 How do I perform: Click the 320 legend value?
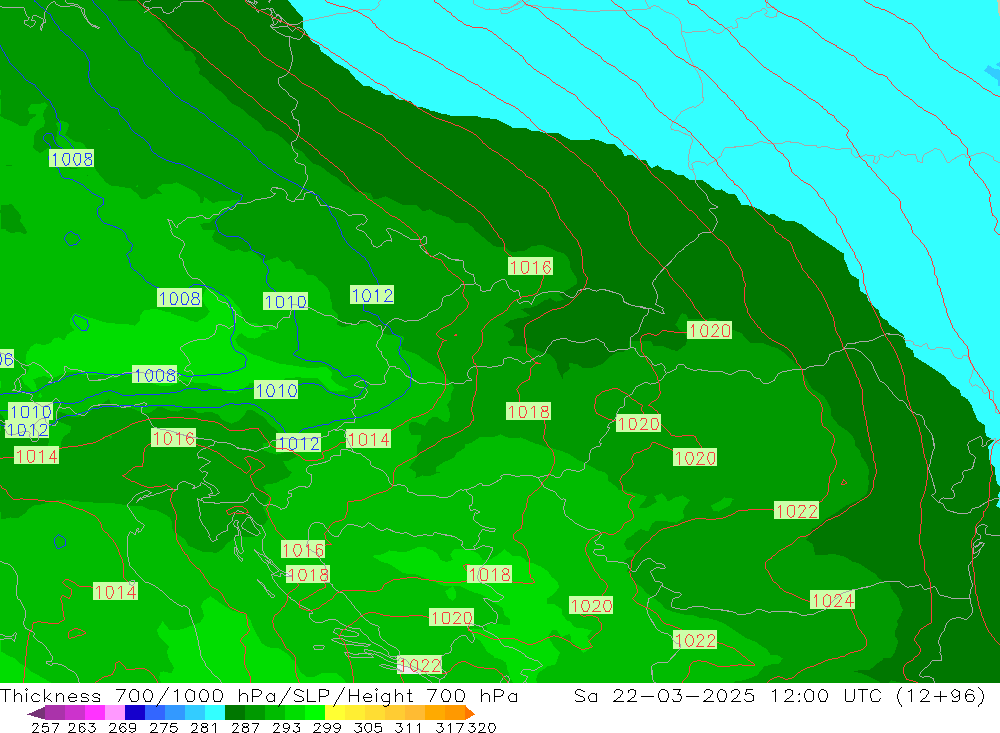(482, 727)
